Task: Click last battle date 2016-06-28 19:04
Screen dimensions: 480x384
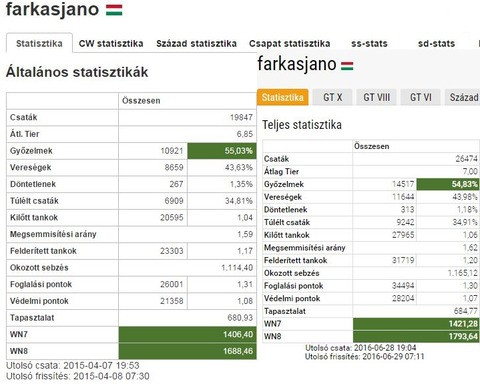Action: tap(385, 348)
